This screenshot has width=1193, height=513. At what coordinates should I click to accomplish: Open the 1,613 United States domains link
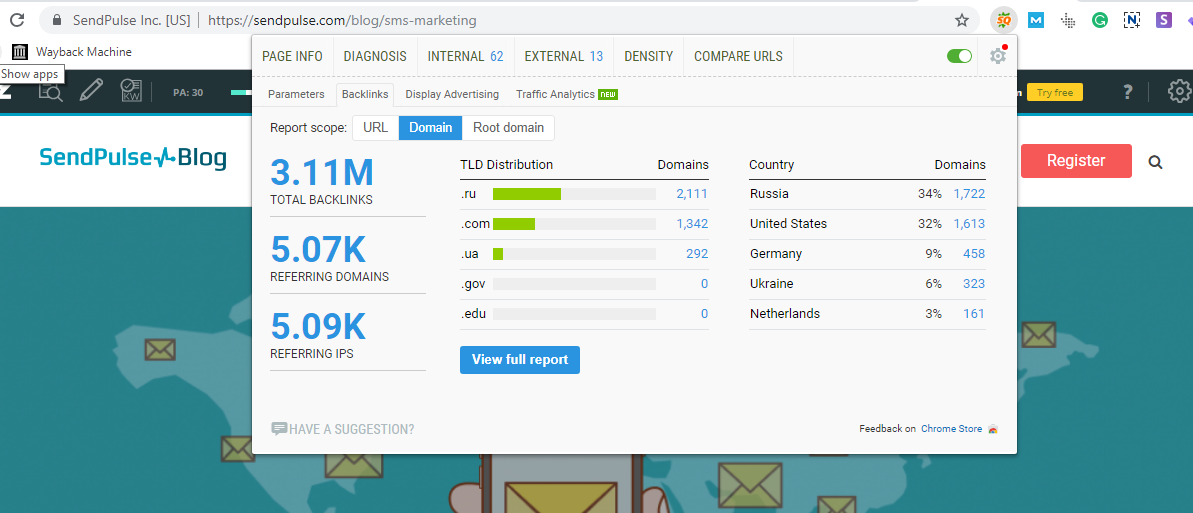[969, 224]
